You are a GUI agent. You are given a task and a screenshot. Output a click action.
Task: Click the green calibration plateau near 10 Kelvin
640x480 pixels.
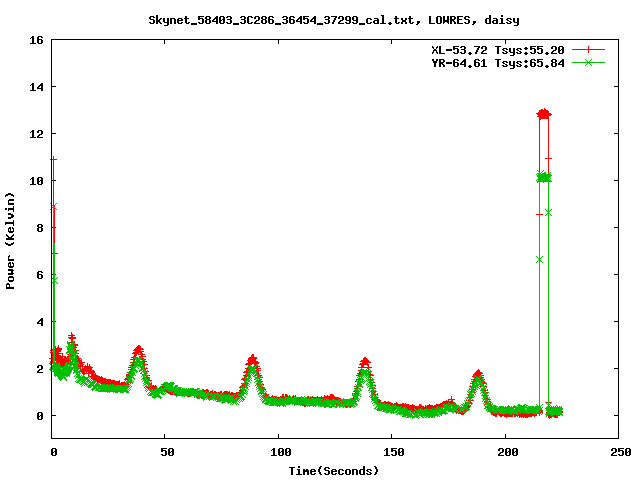point(544,178)
